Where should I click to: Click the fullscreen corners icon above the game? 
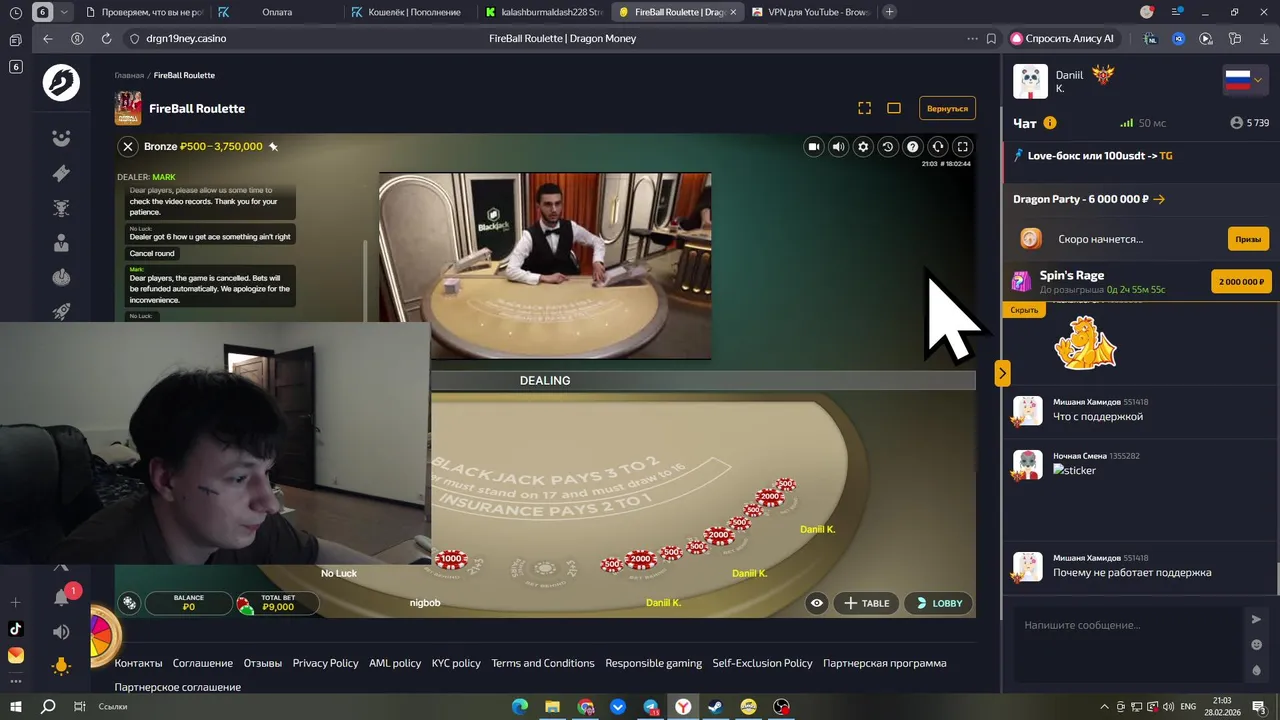865,108
